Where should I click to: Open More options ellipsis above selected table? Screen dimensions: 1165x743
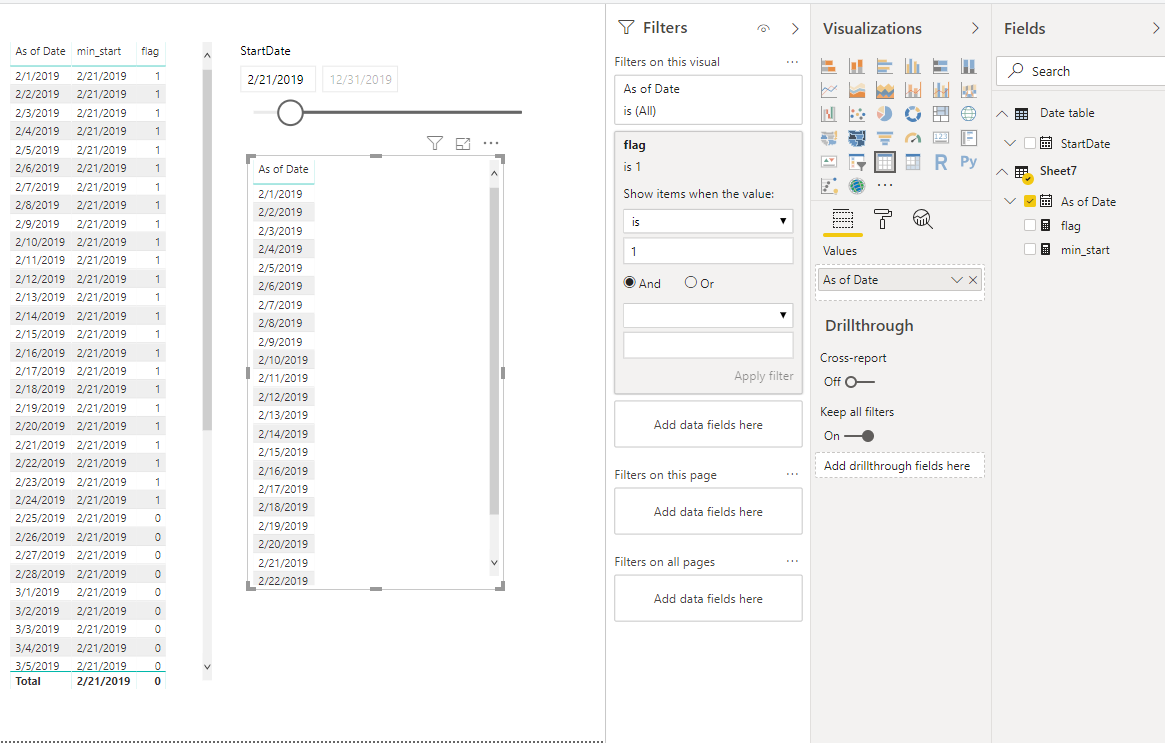point(491,143)
